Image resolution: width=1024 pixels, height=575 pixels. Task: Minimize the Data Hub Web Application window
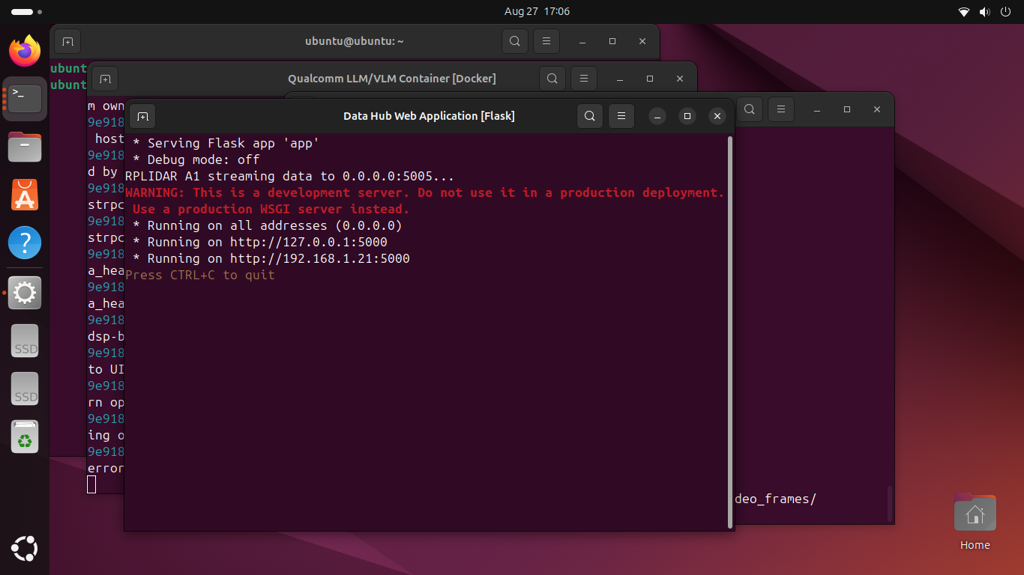[658, 116]
